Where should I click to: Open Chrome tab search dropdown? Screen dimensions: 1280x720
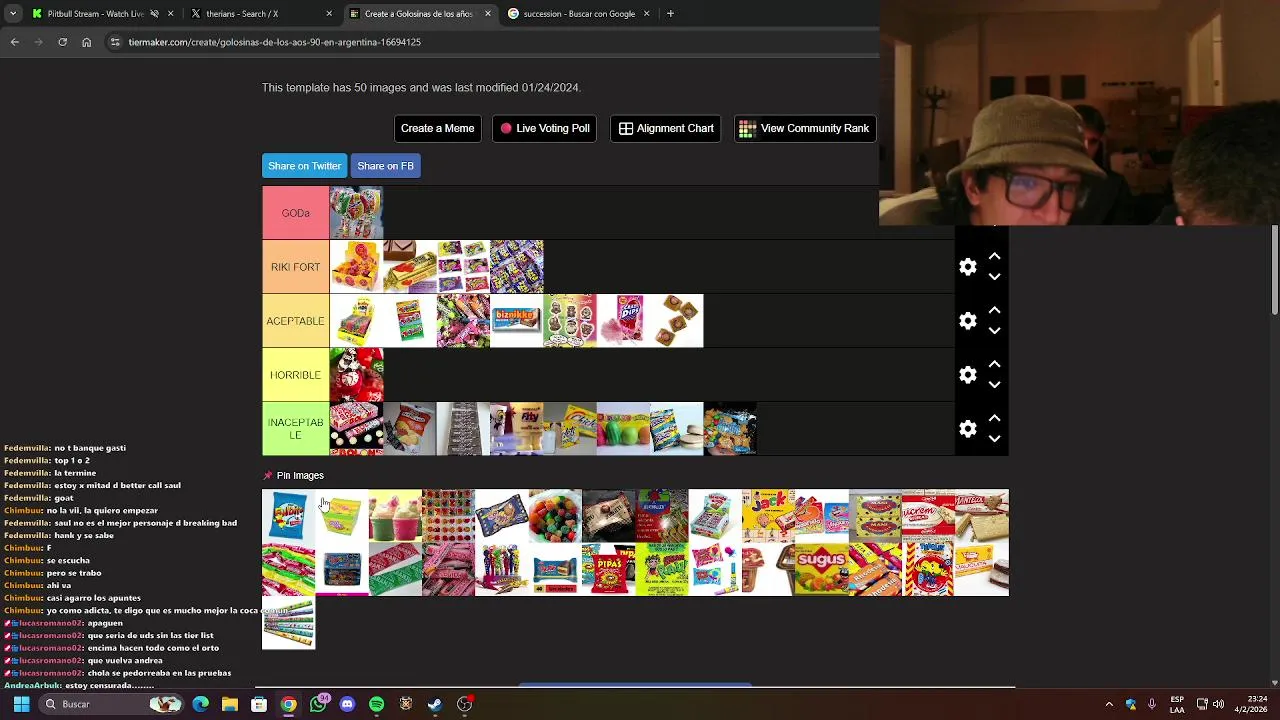click(13, 14)
